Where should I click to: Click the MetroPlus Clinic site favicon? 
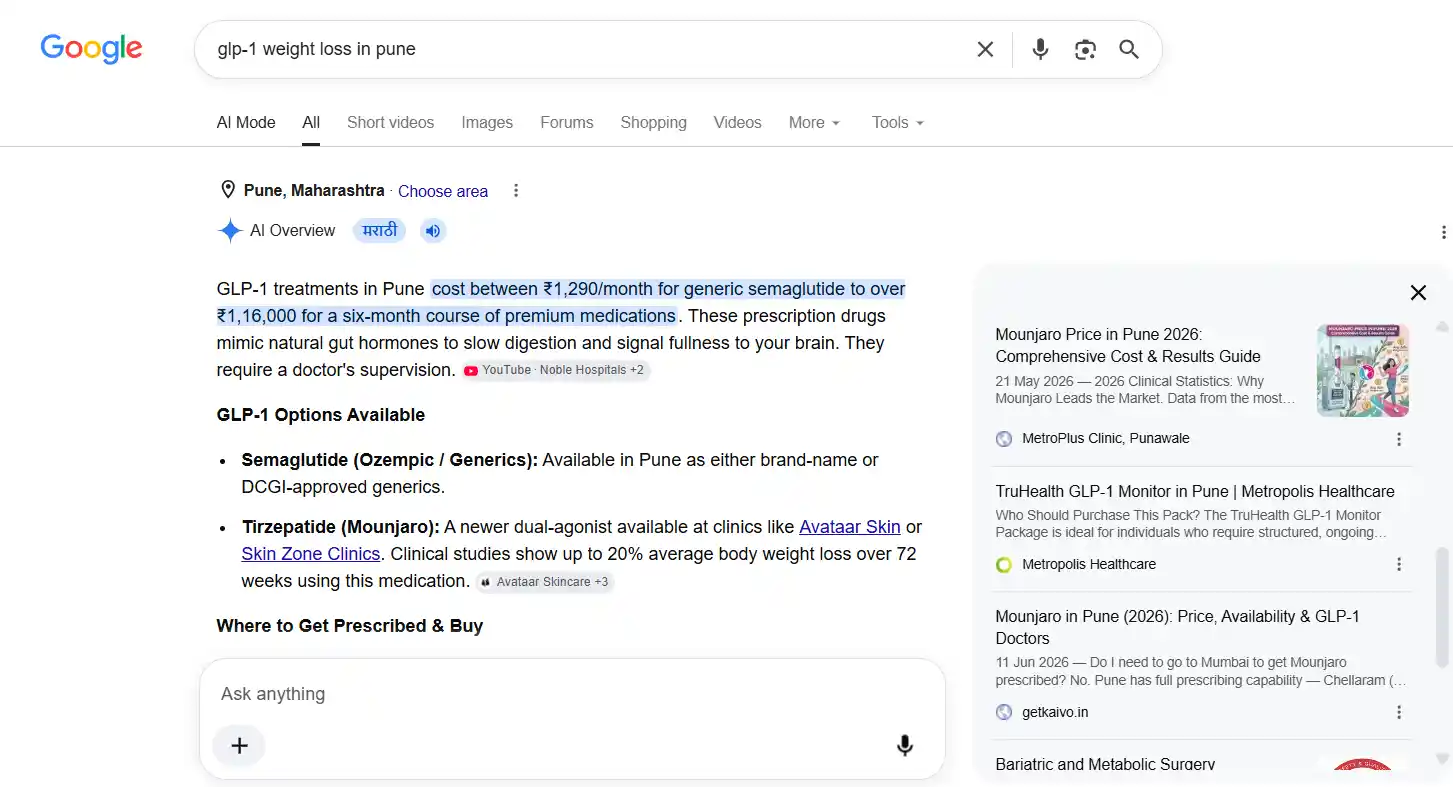pos(1004,439)
